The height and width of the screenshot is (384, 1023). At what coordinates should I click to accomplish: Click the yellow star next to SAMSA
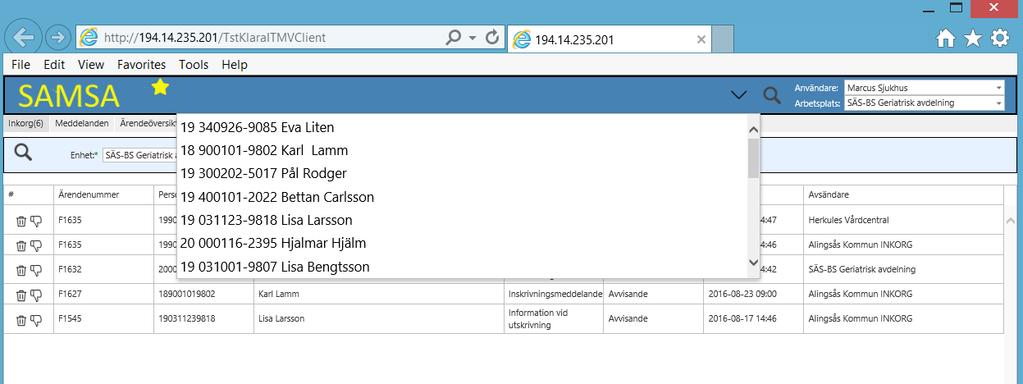point(160,87)
